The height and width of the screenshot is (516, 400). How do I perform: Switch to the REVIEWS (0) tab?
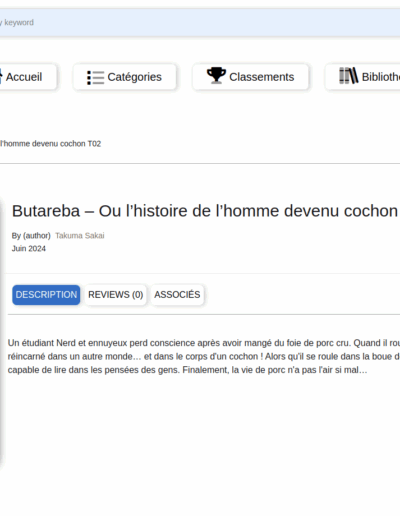point(115,295)
